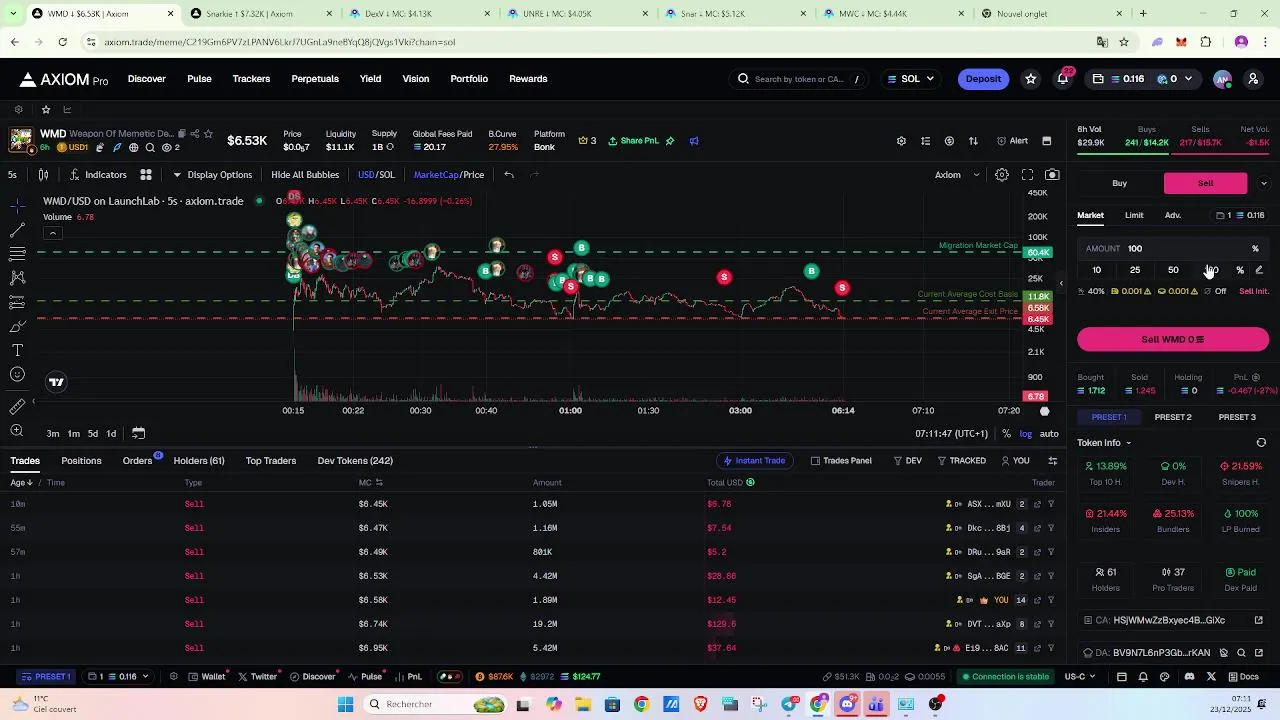Set an Alert for this token
1280x720 pixels.
pos(1013,141)
